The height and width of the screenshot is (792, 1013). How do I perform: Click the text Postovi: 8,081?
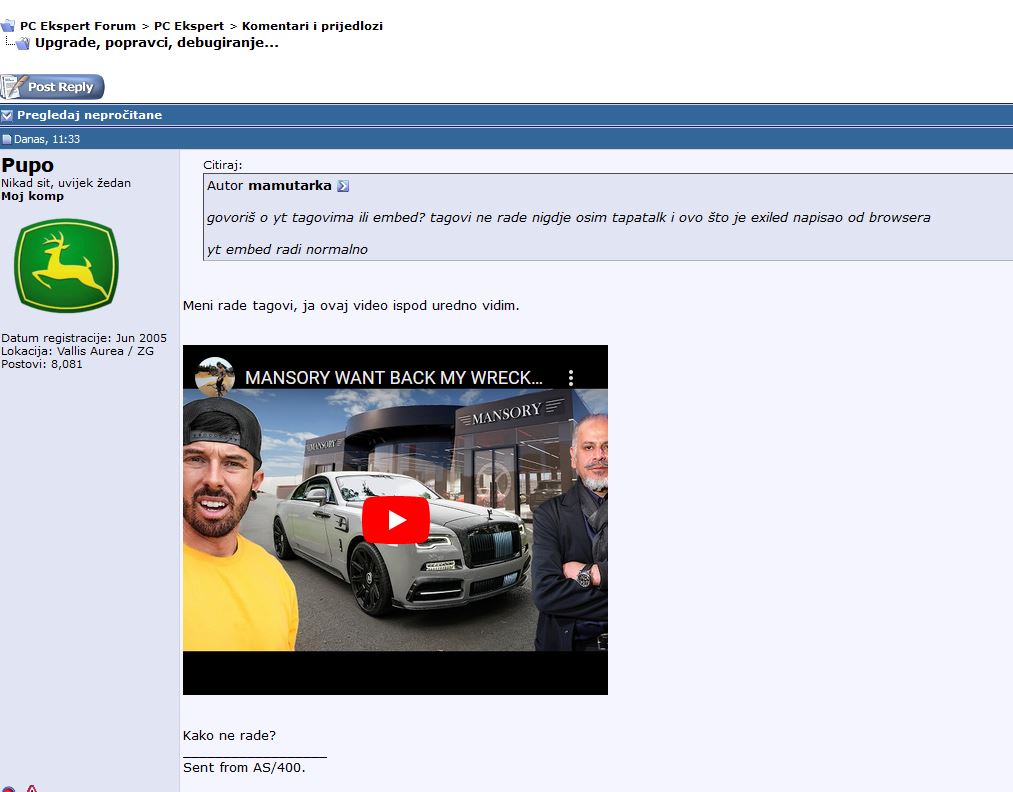(x=42, y=364)
